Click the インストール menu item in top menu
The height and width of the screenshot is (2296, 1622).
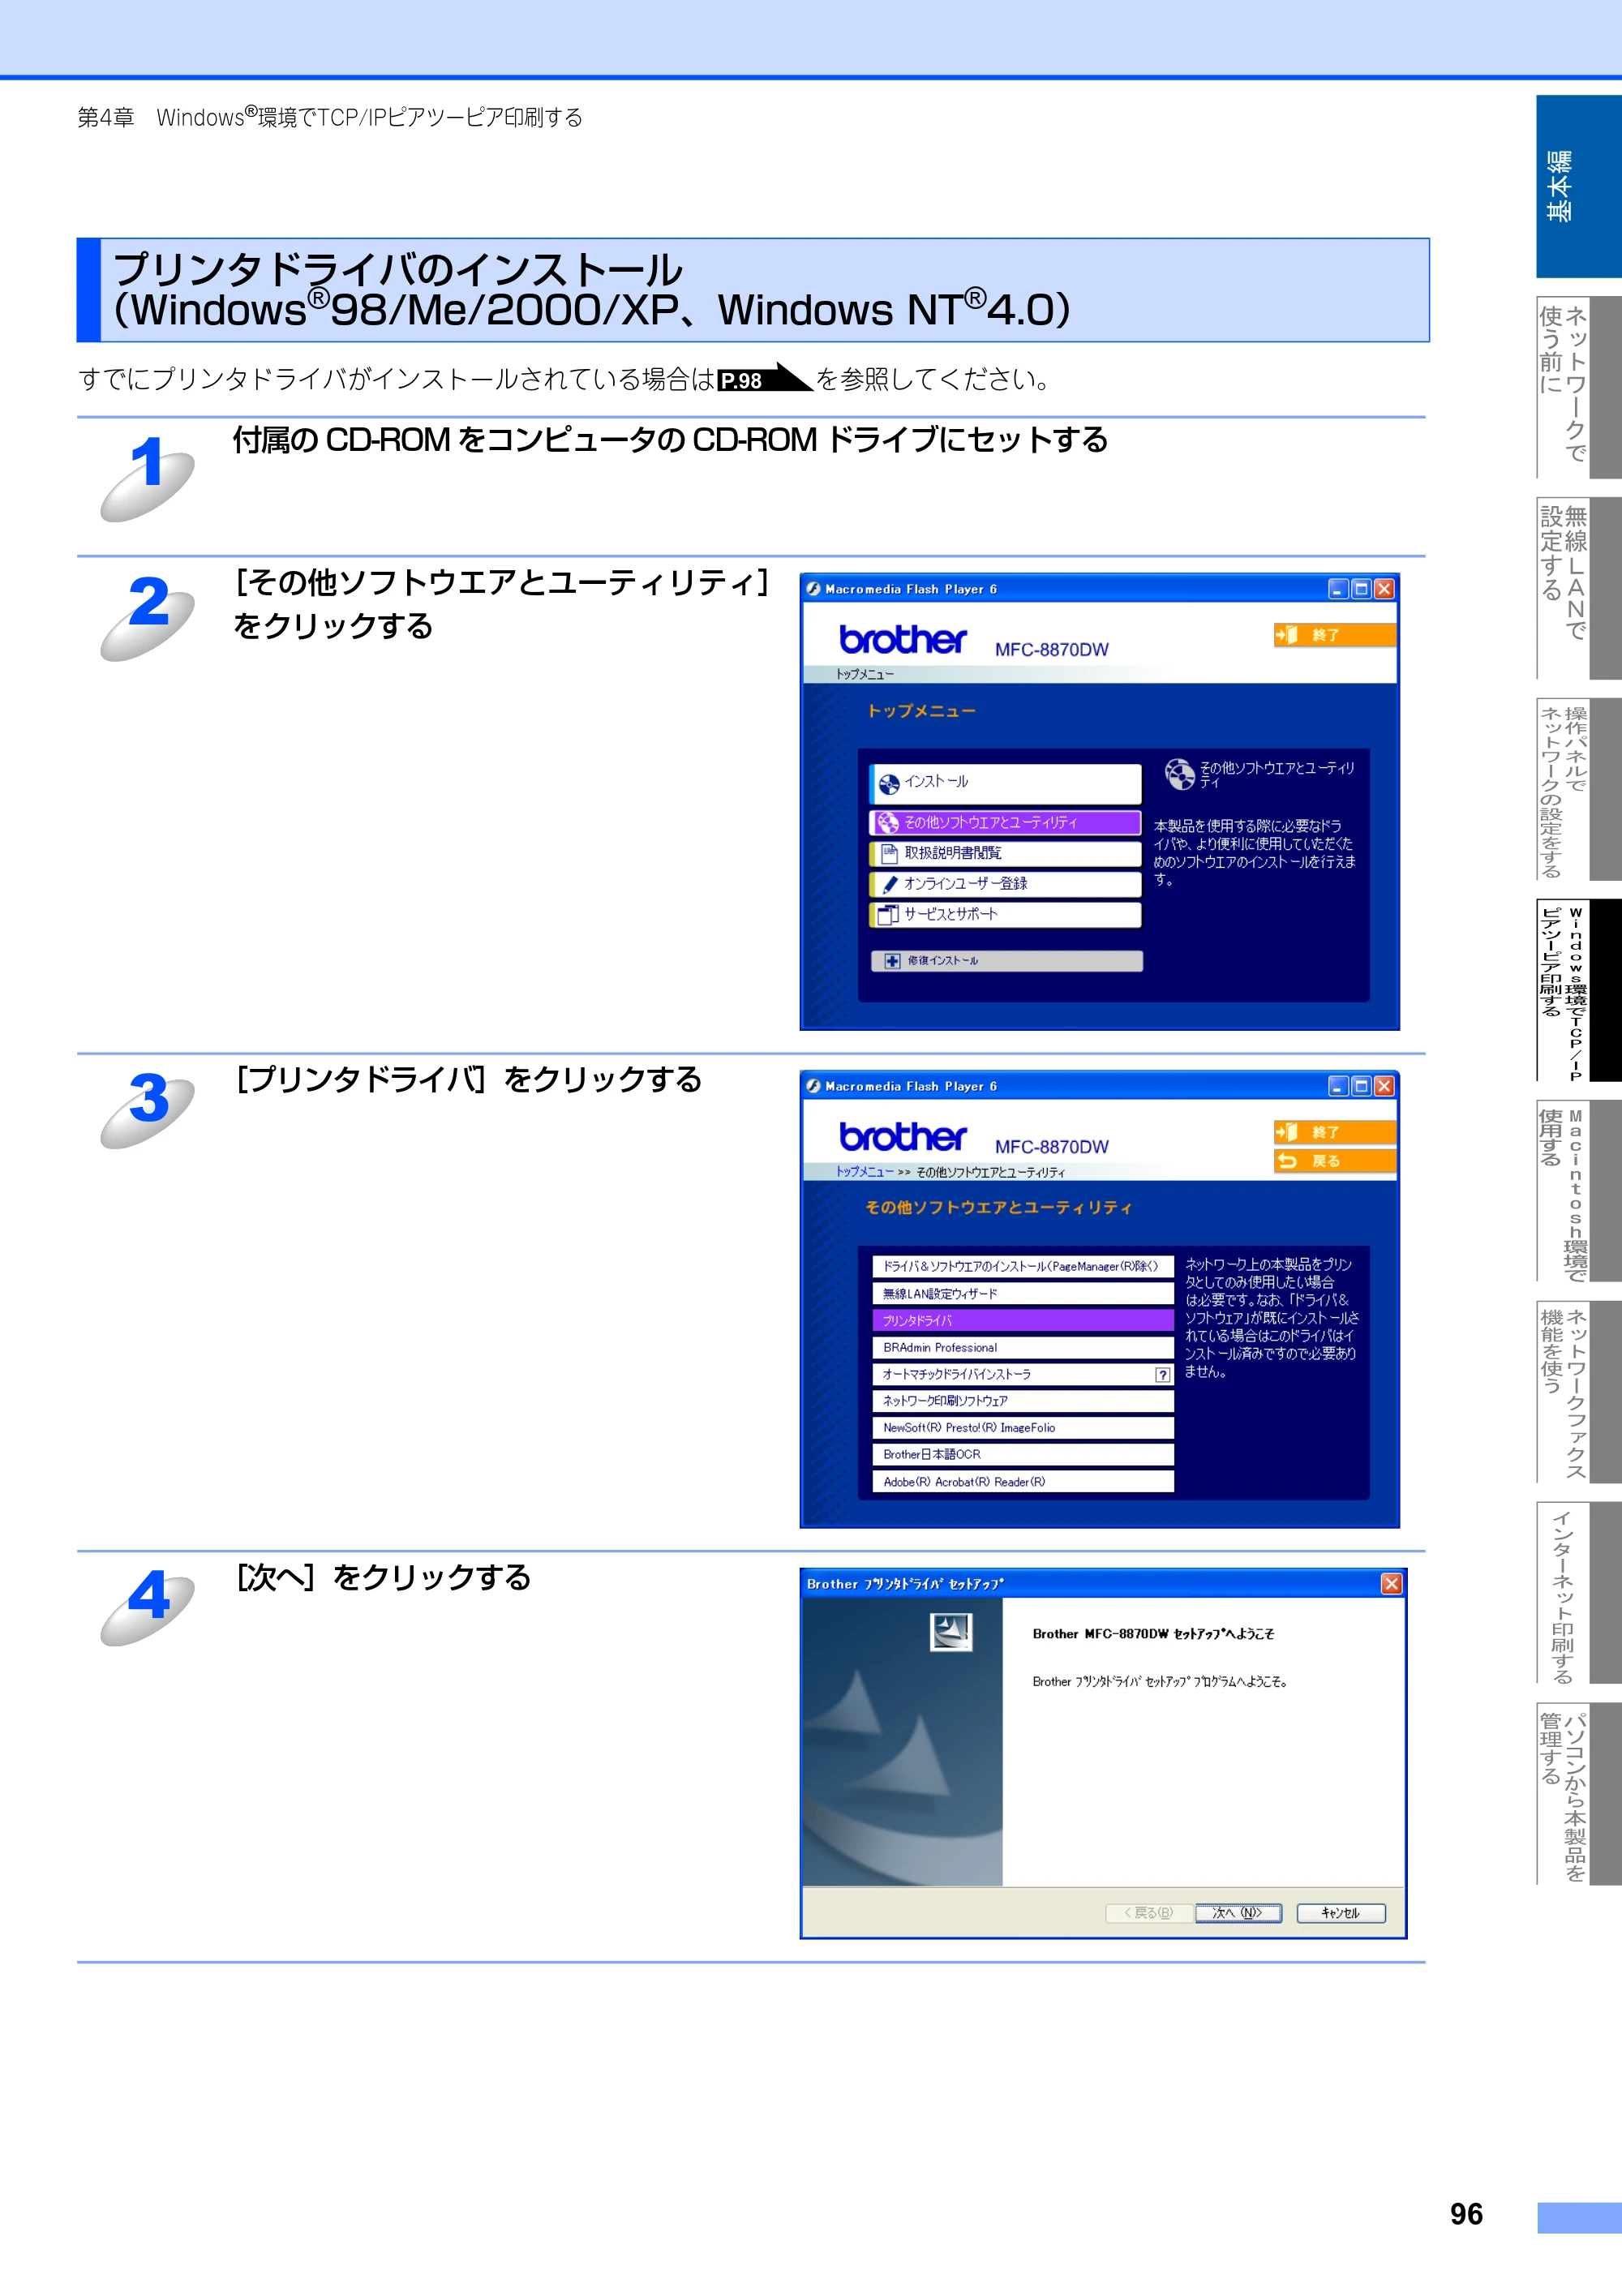point(1005,783)
